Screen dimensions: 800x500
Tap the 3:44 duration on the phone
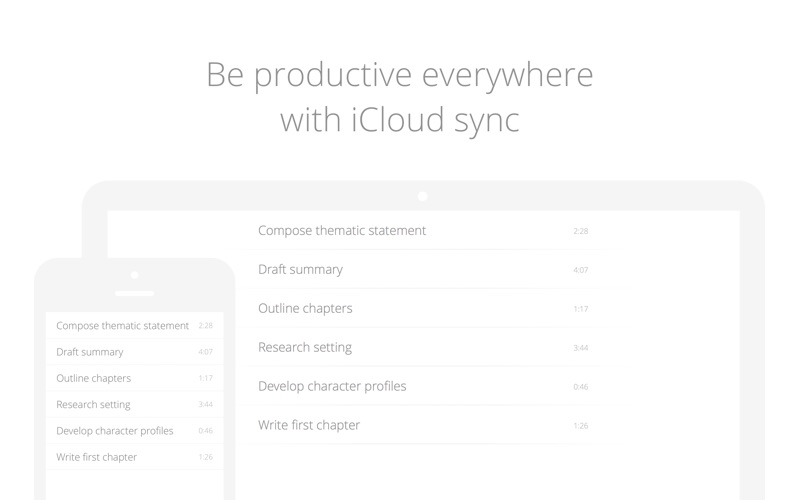pos(206,405)
